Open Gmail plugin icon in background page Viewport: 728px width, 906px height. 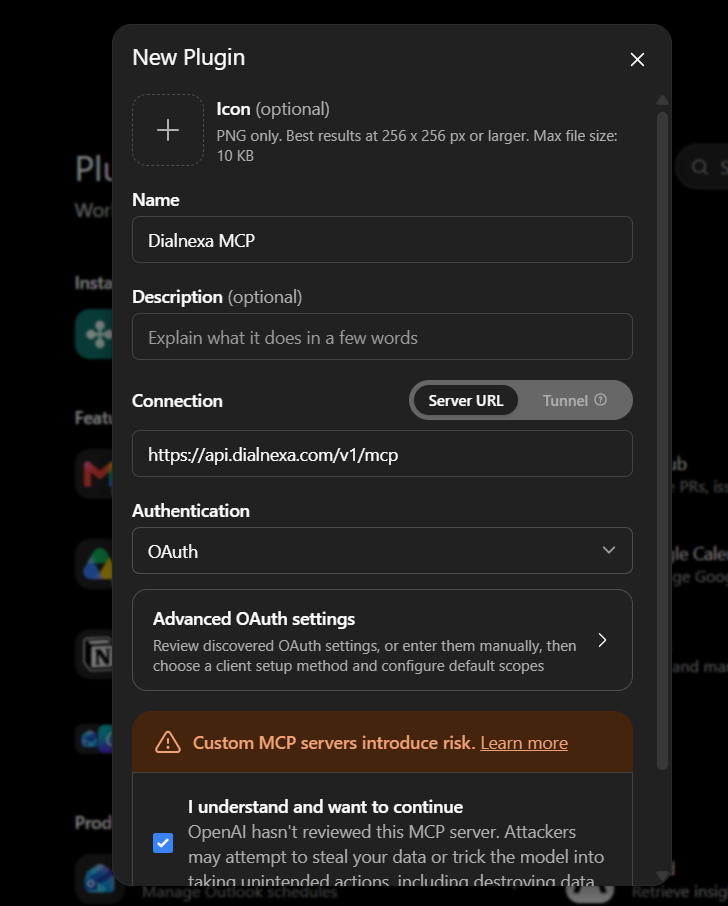[x=96, y=475]
